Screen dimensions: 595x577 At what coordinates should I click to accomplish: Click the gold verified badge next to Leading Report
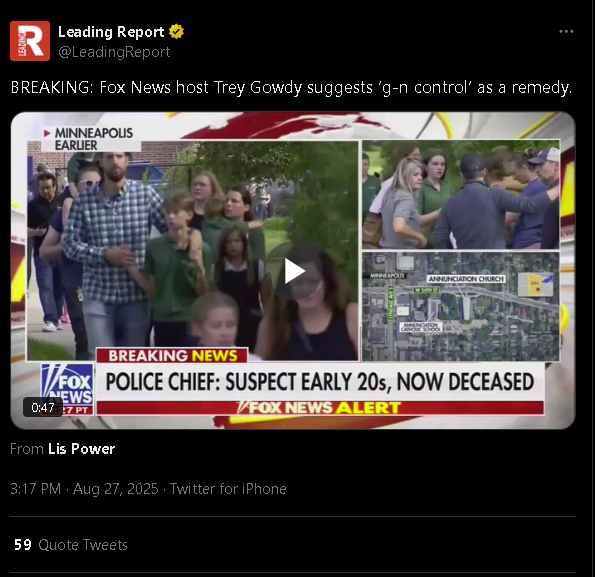pyautogui.click(x=176, y=31)
